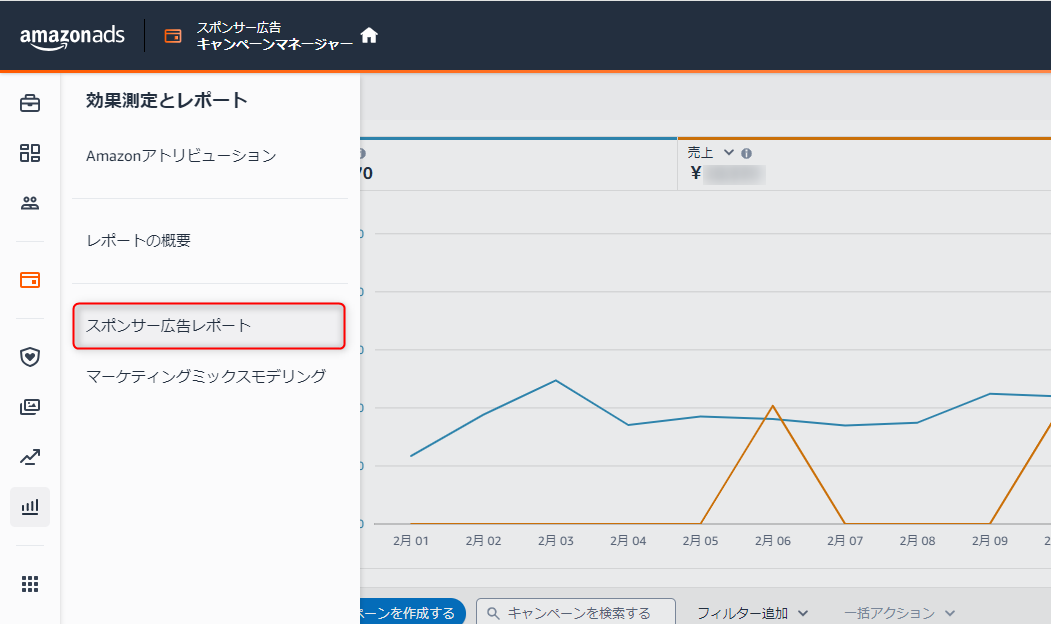
Task: Click the 2月 07 axis label
Action: click(845, 541)
